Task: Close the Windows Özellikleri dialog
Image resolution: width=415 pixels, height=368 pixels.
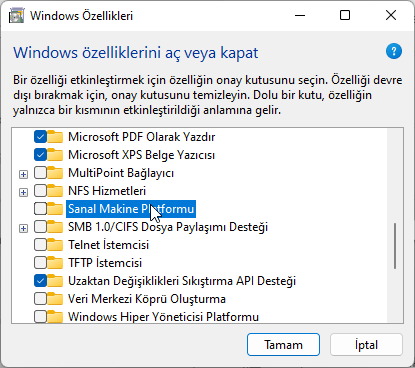Action: (x=391, y=15)
